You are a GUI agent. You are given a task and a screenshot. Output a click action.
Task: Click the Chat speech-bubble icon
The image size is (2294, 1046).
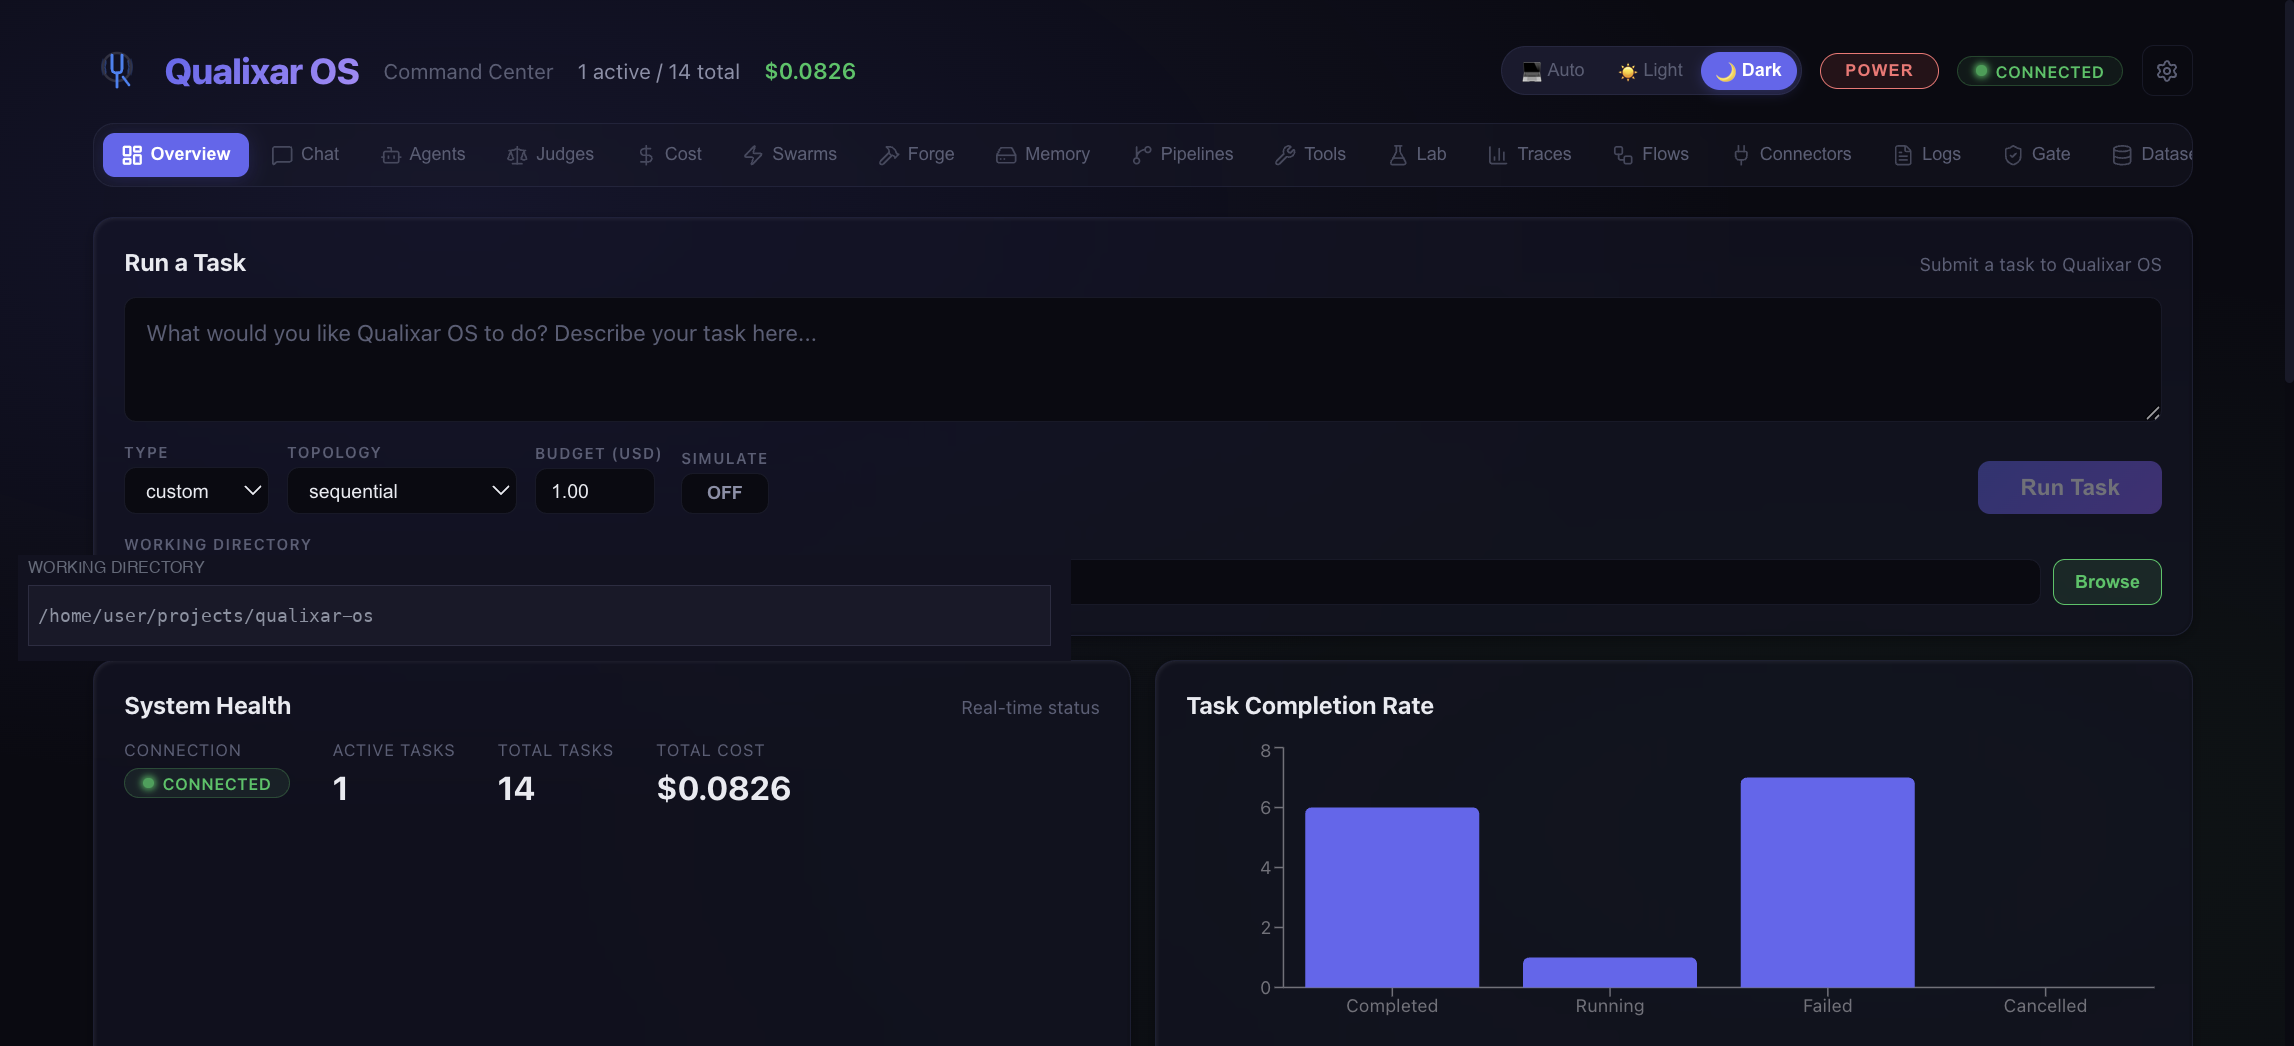click(282, 155)
